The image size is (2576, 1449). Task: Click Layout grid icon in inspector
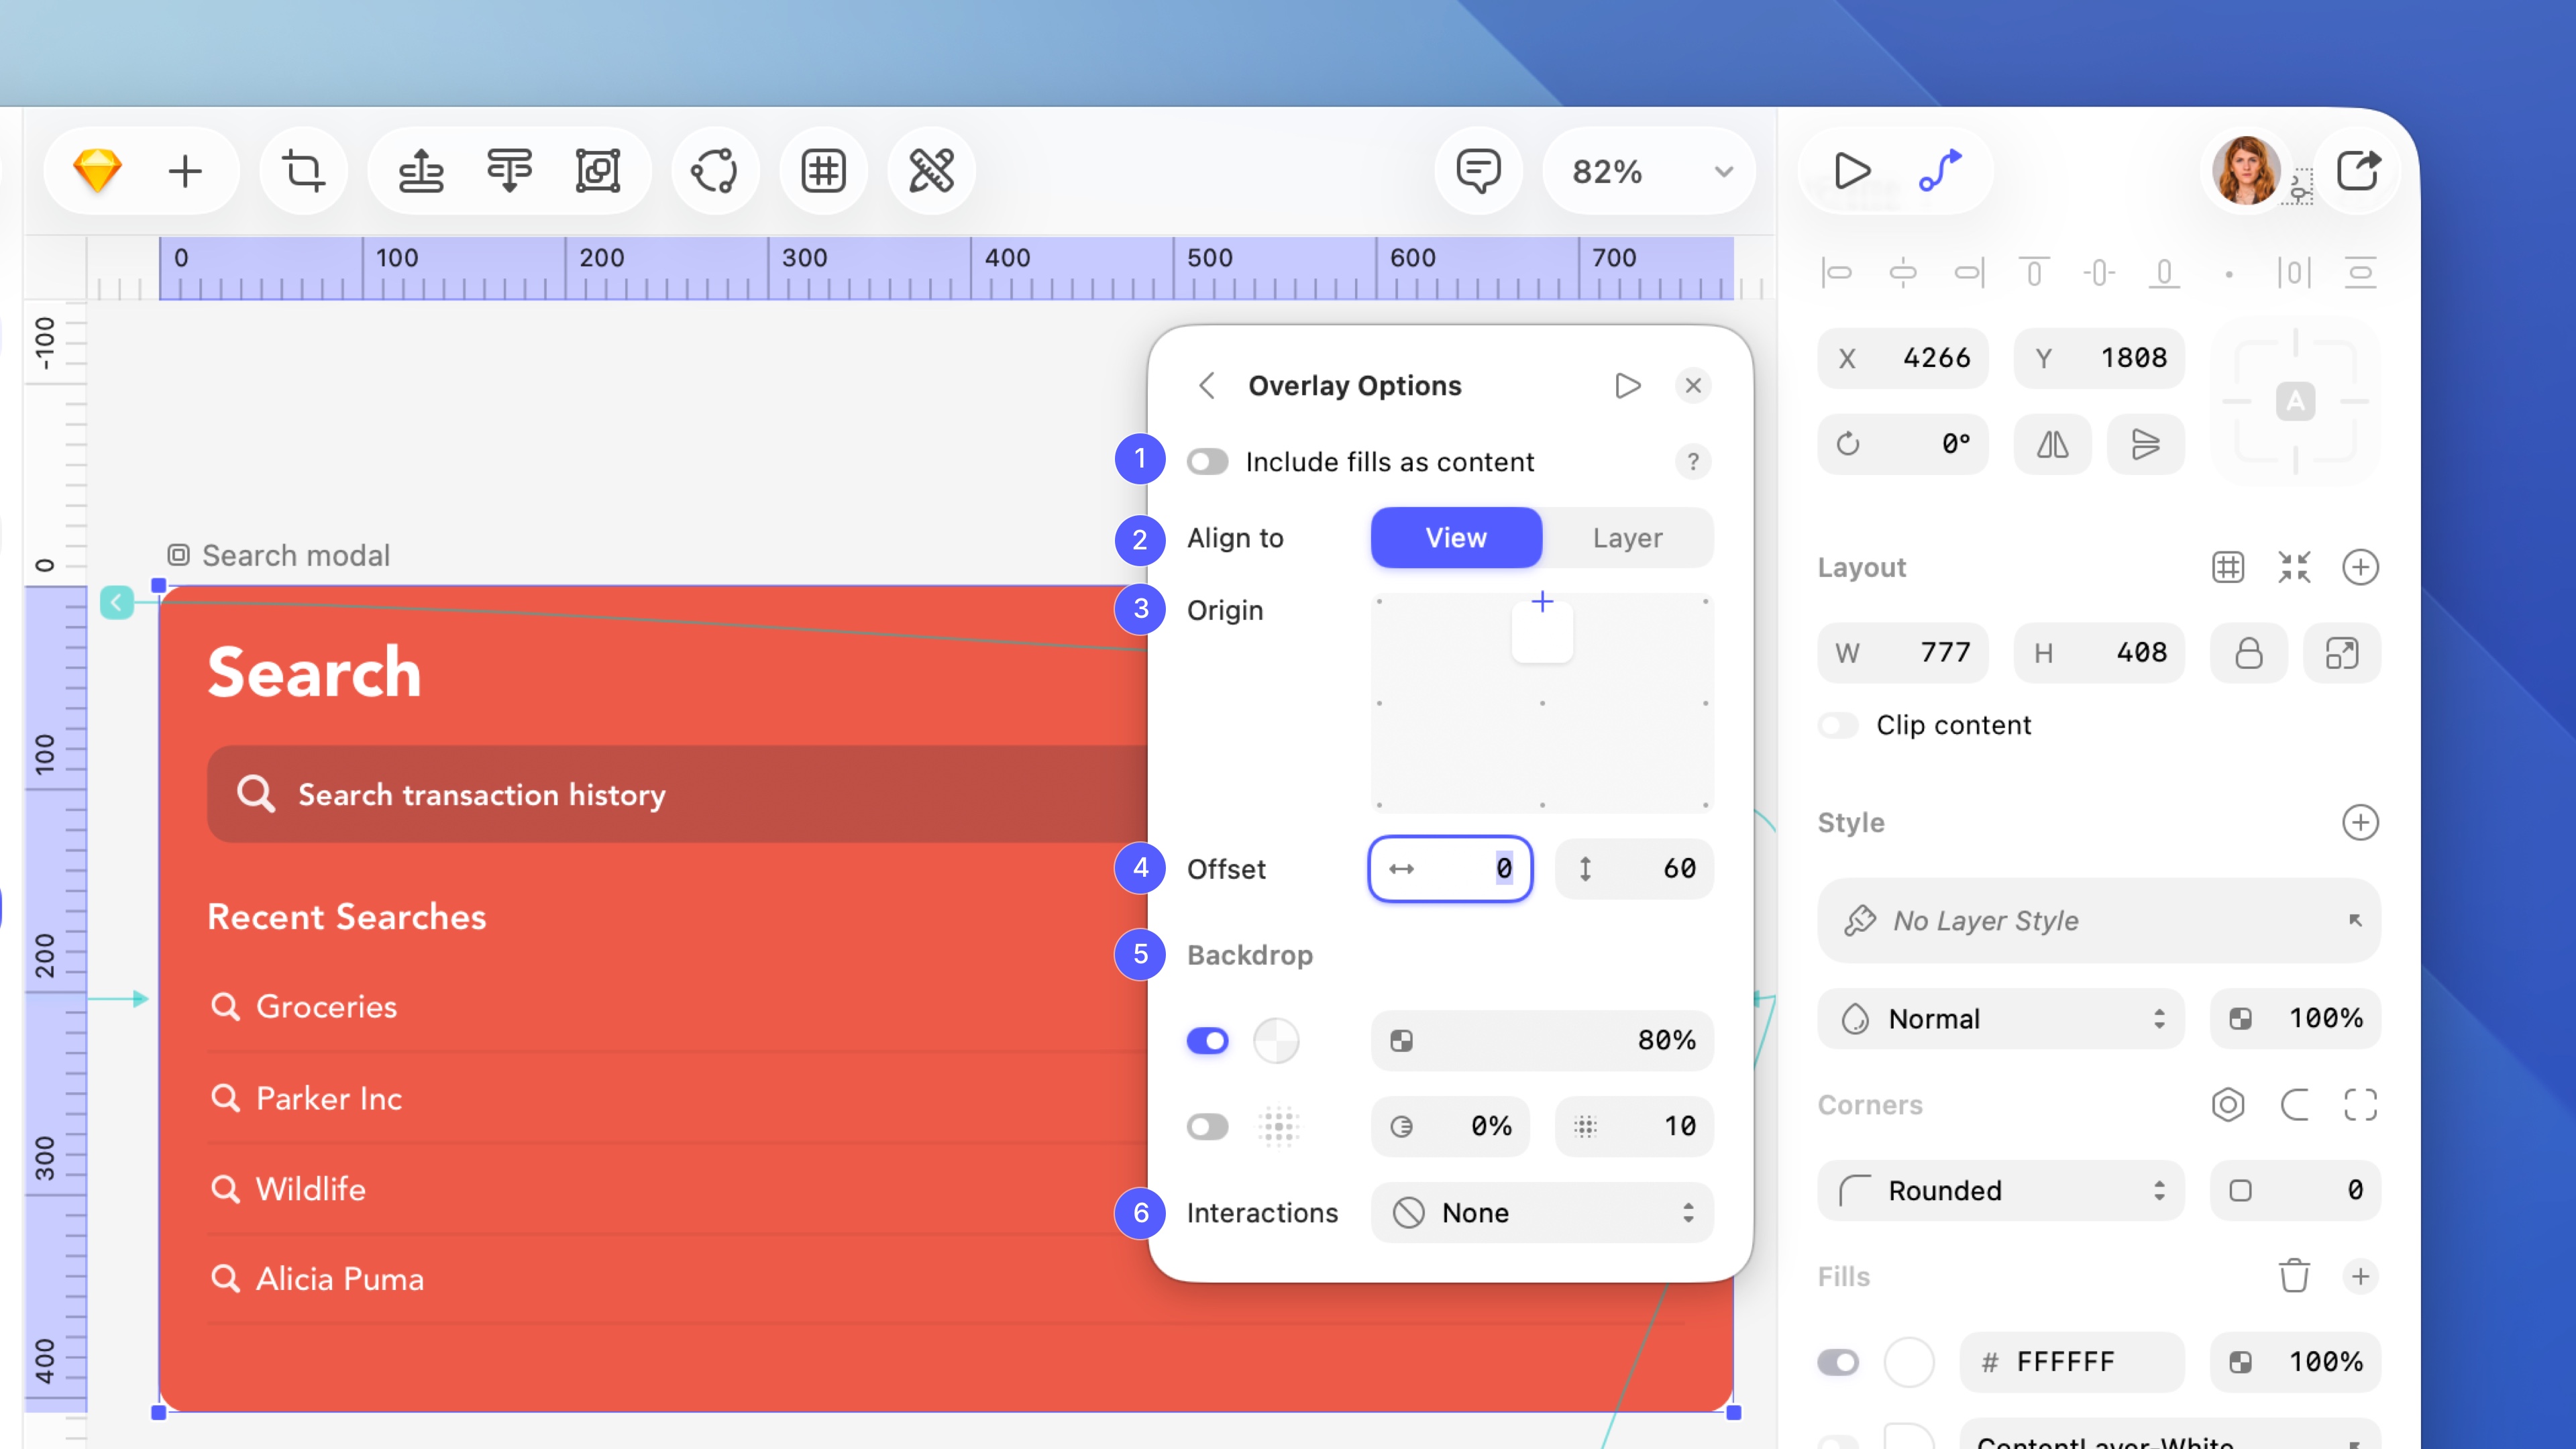2228,567
